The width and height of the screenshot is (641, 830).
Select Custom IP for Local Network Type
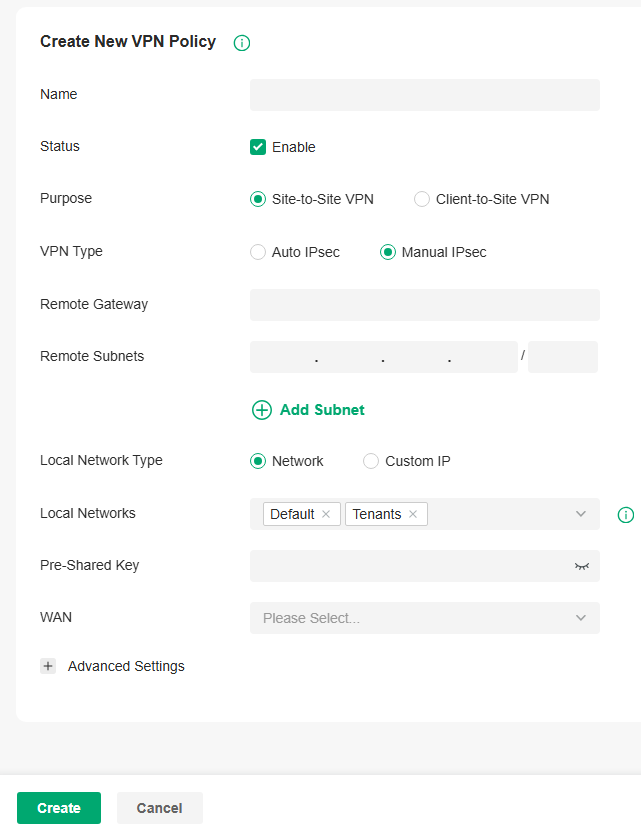tap(370, 461)
